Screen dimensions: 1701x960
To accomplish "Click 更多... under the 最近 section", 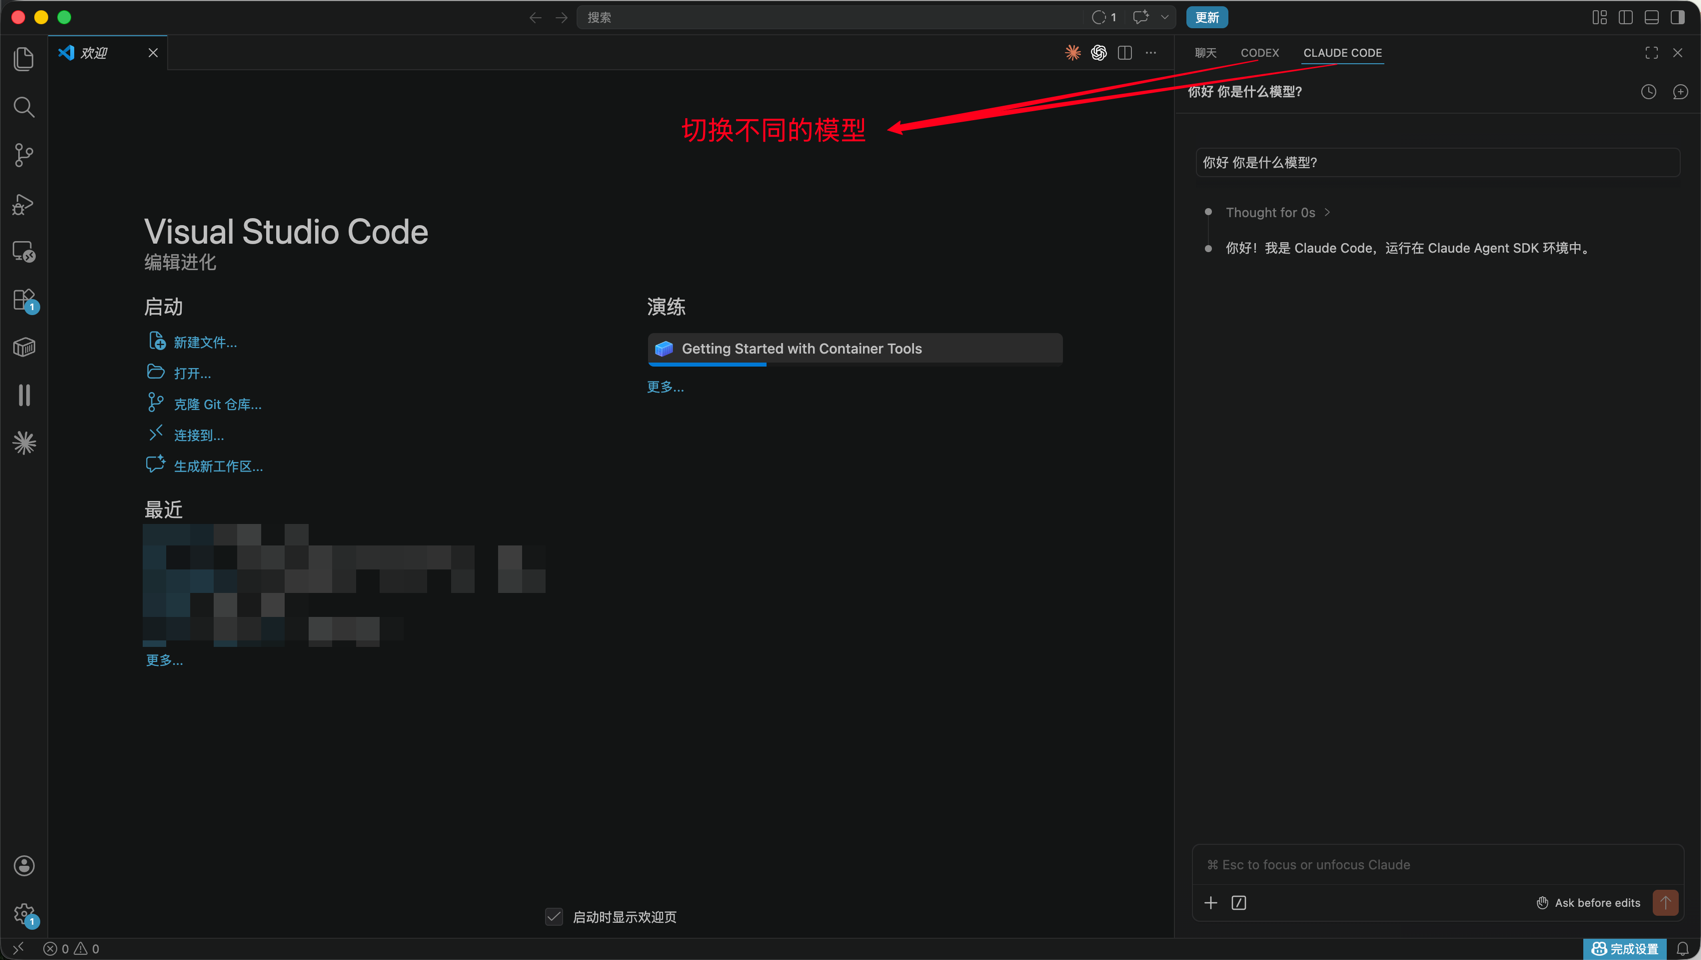I will coord(164,660).
